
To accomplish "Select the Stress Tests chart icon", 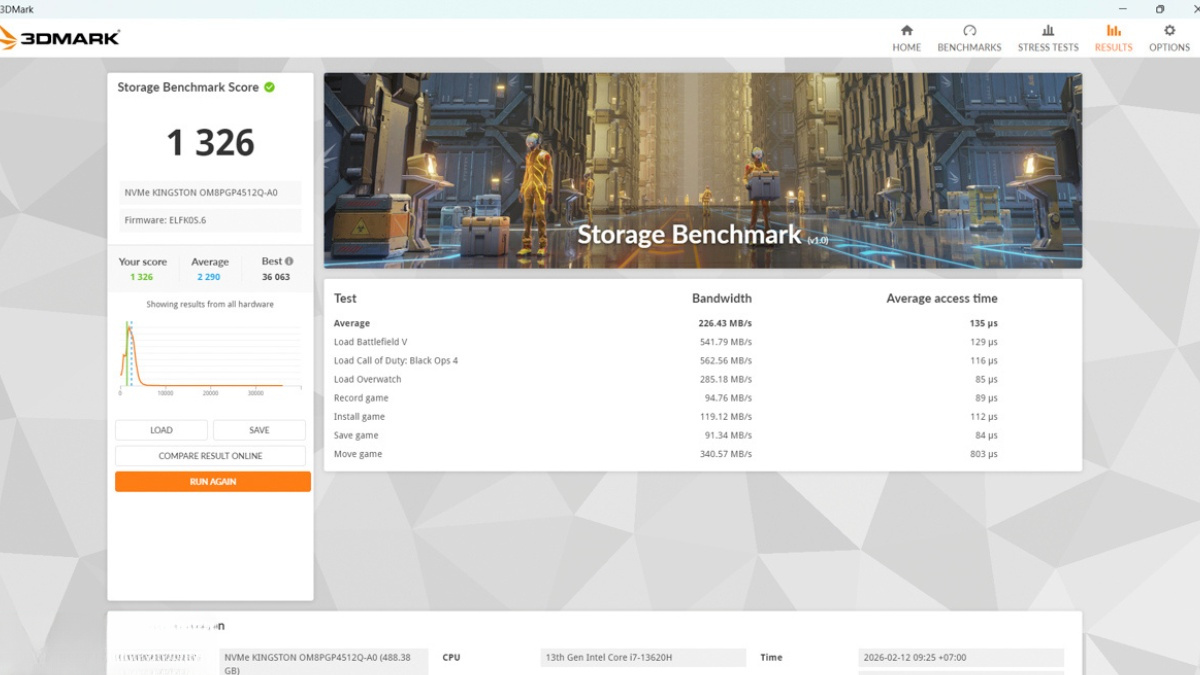I will [1048, 31].
